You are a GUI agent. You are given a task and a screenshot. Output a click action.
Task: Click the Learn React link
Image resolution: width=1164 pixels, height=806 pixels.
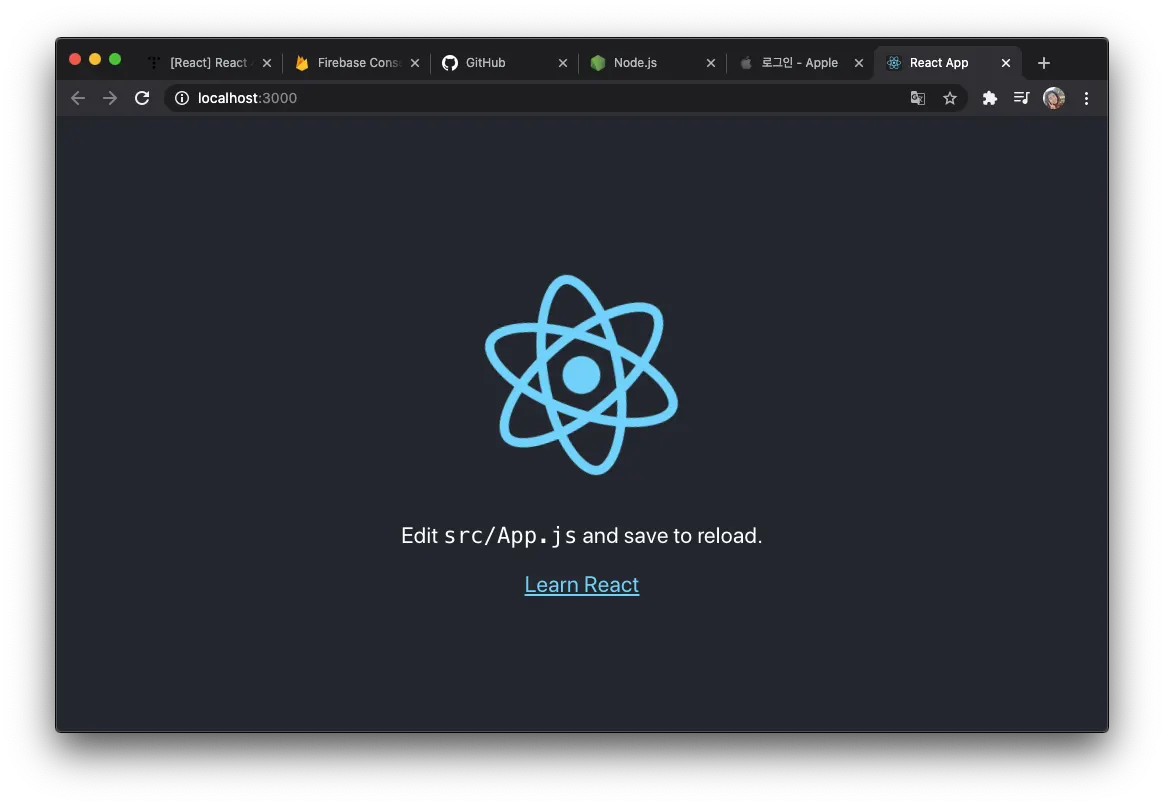tap(581, 585)
